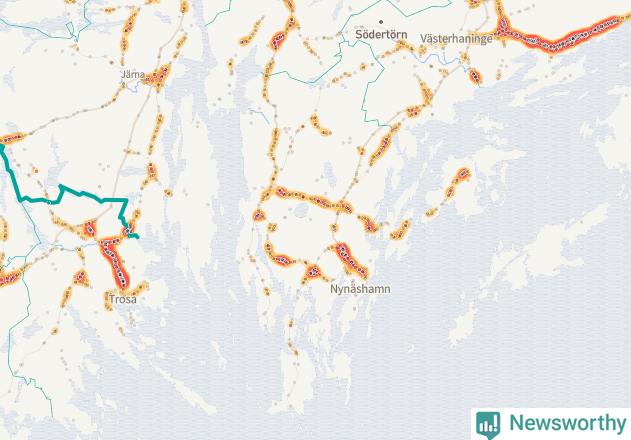Click the Trosa town label

point(123,299)
